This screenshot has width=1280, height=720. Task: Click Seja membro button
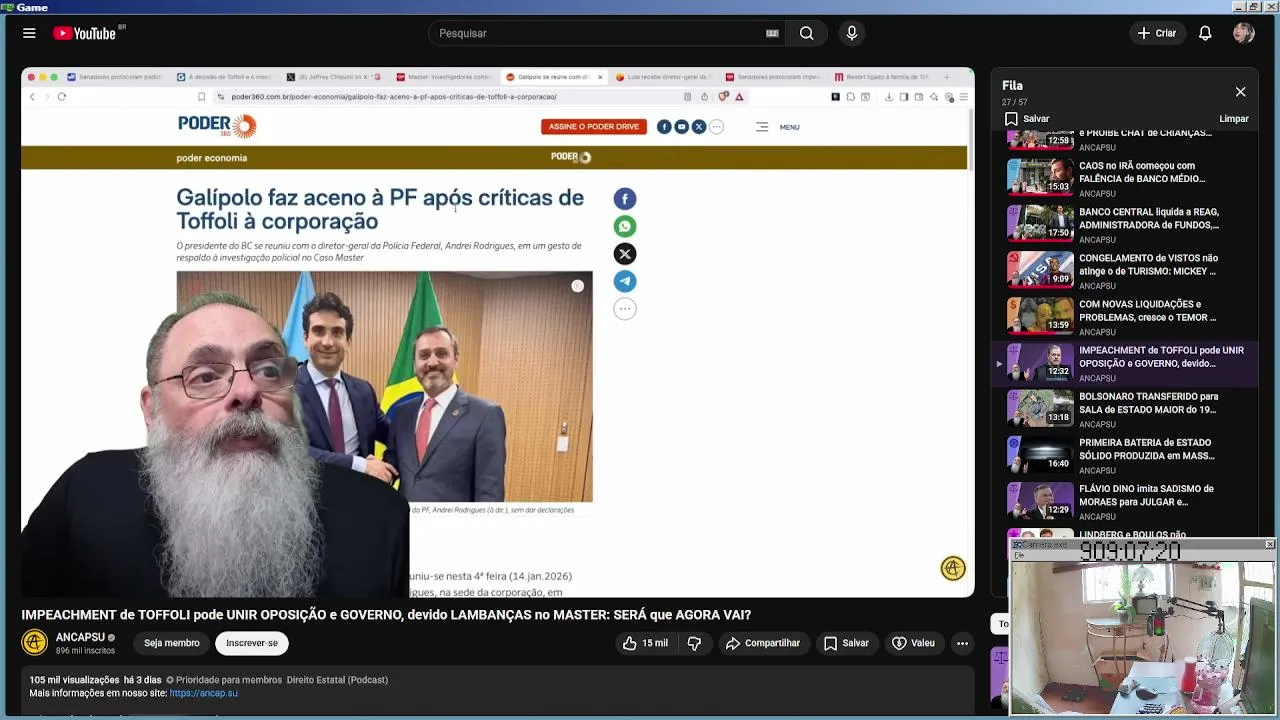pos(171,643)
